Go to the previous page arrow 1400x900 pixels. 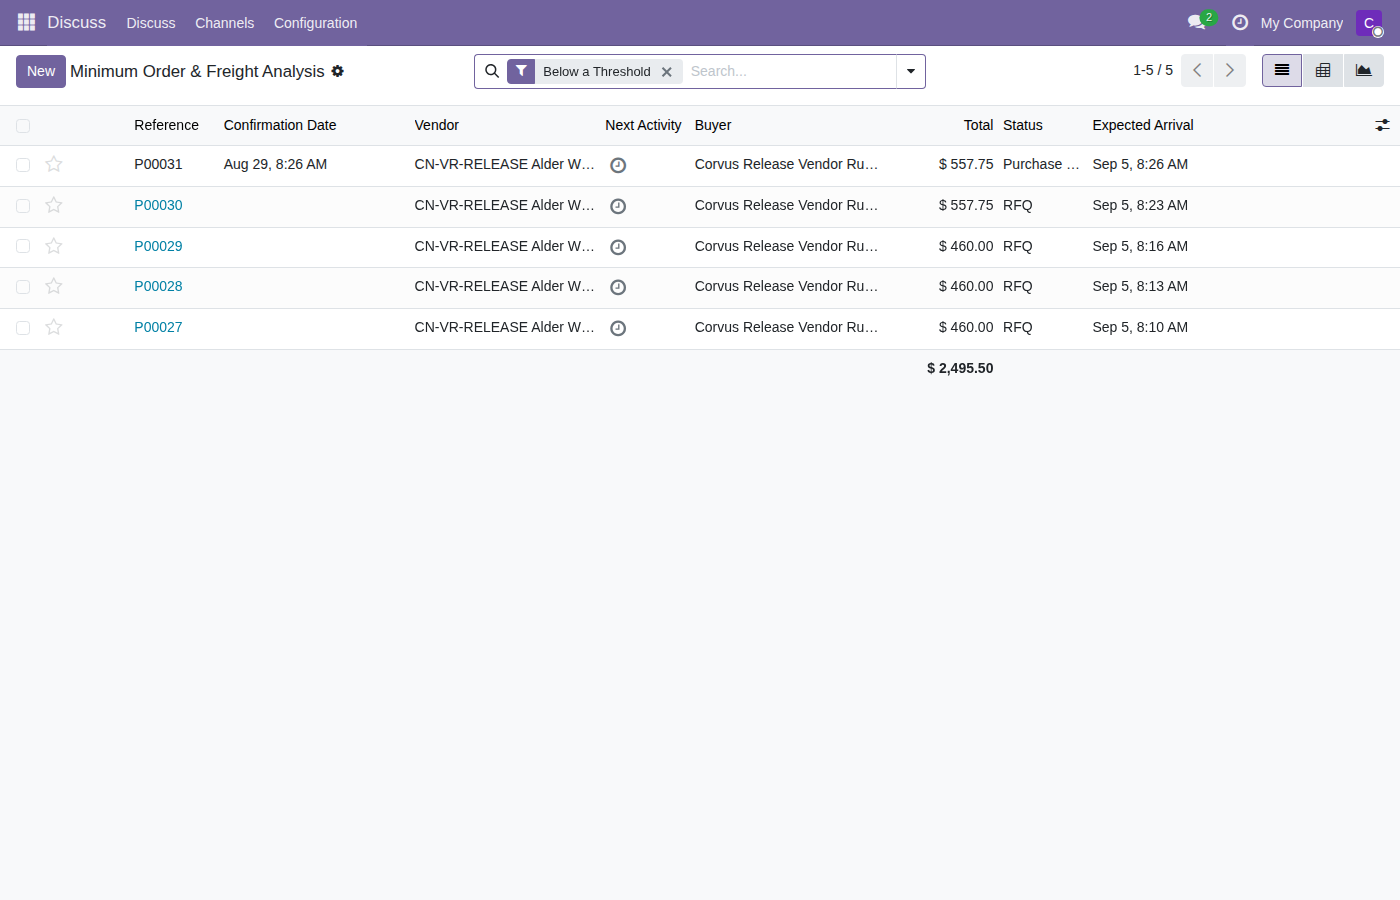pyautogui.click(x=1197, y=71)
